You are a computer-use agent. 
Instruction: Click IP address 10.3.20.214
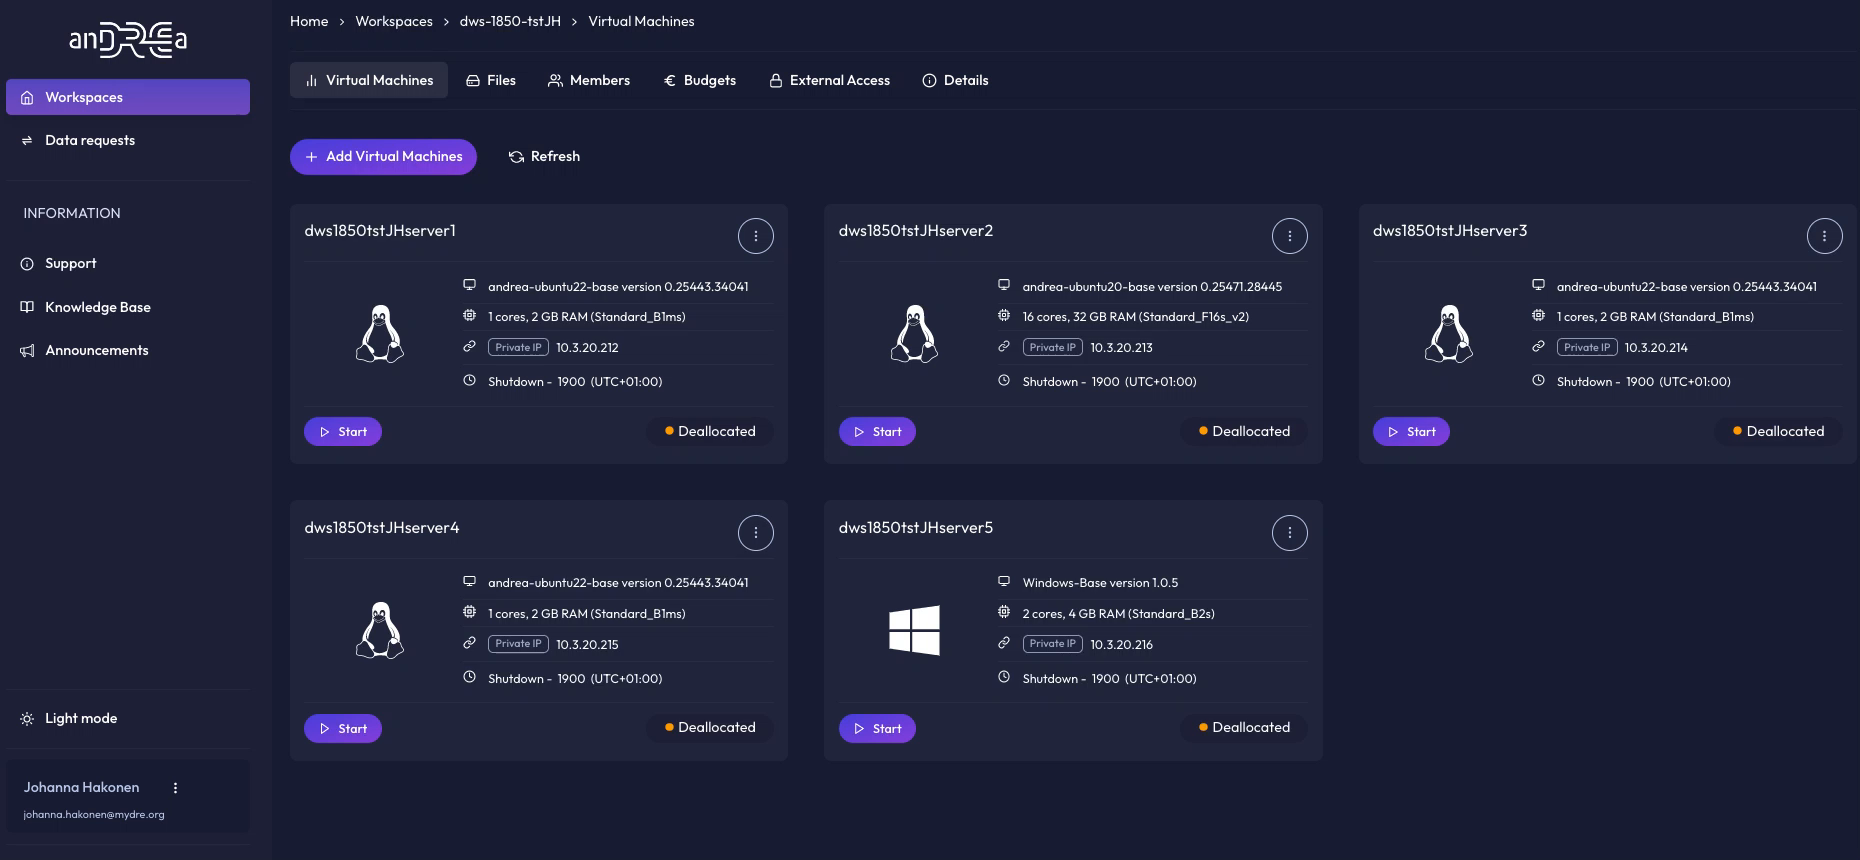pos(1656,348)
